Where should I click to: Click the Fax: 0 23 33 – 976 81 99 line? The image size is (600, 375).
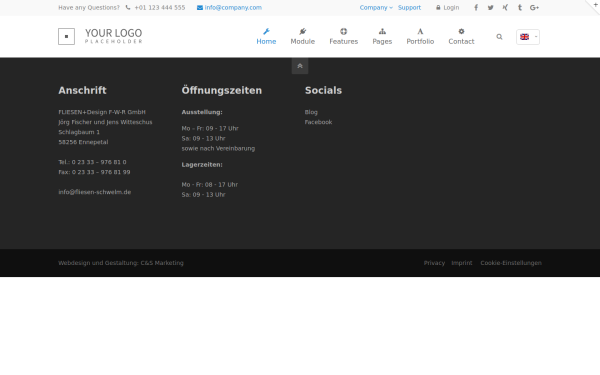[x=94, y=172]
